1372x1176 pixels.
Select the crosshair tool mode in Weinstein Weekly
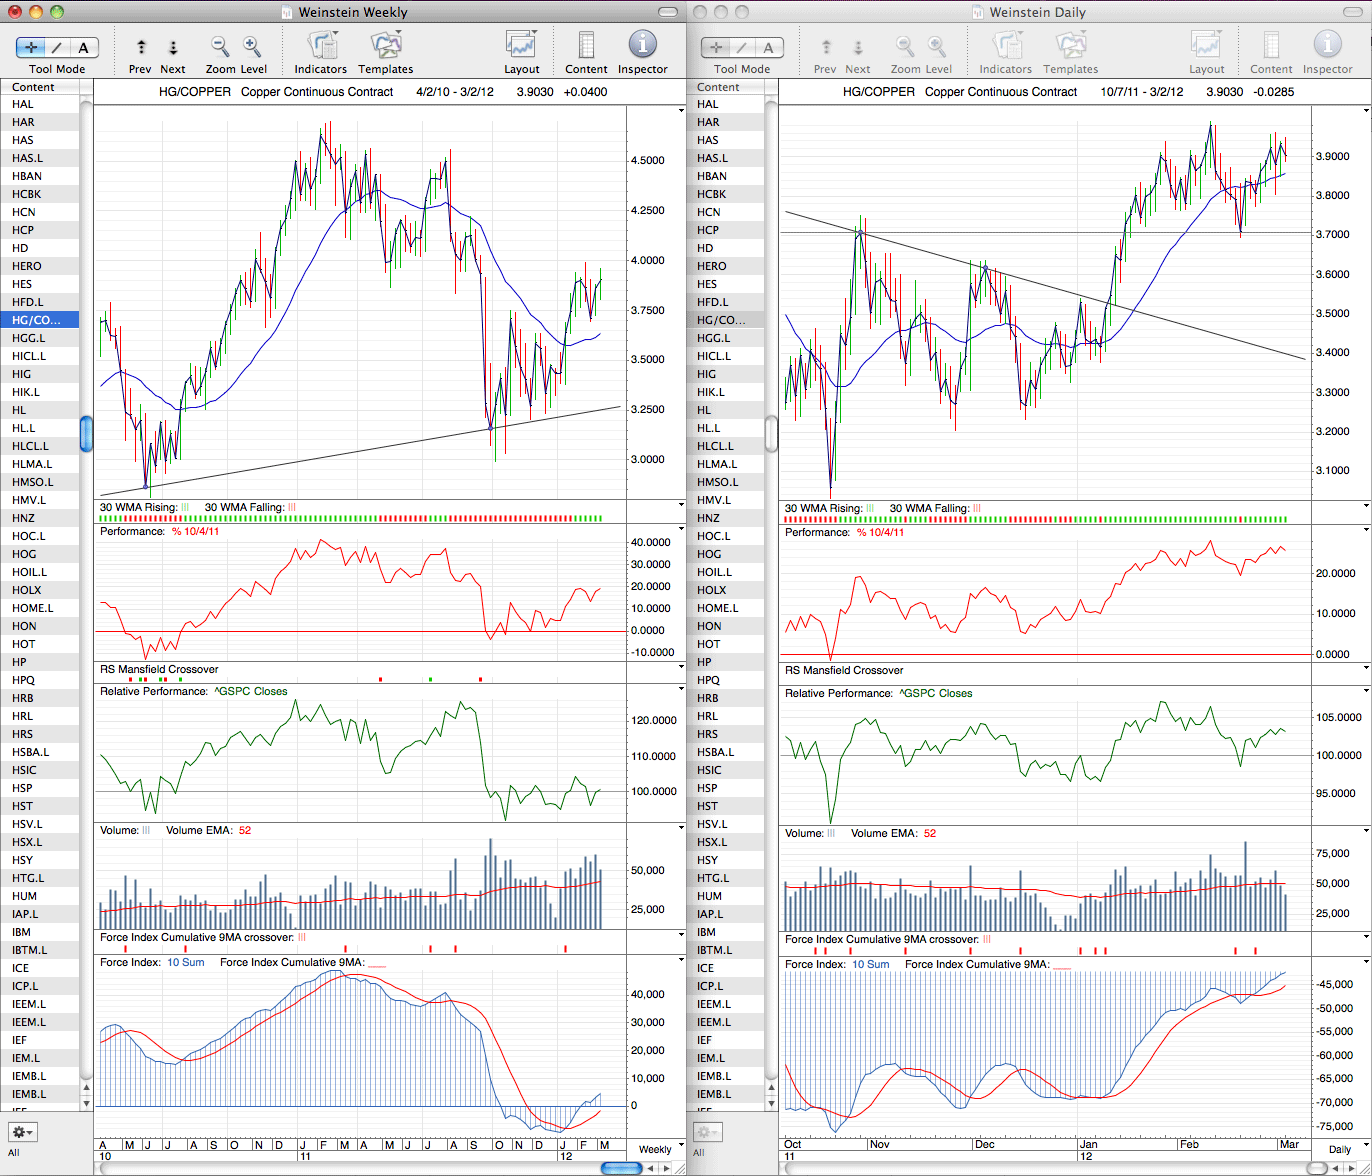point(32,47)
